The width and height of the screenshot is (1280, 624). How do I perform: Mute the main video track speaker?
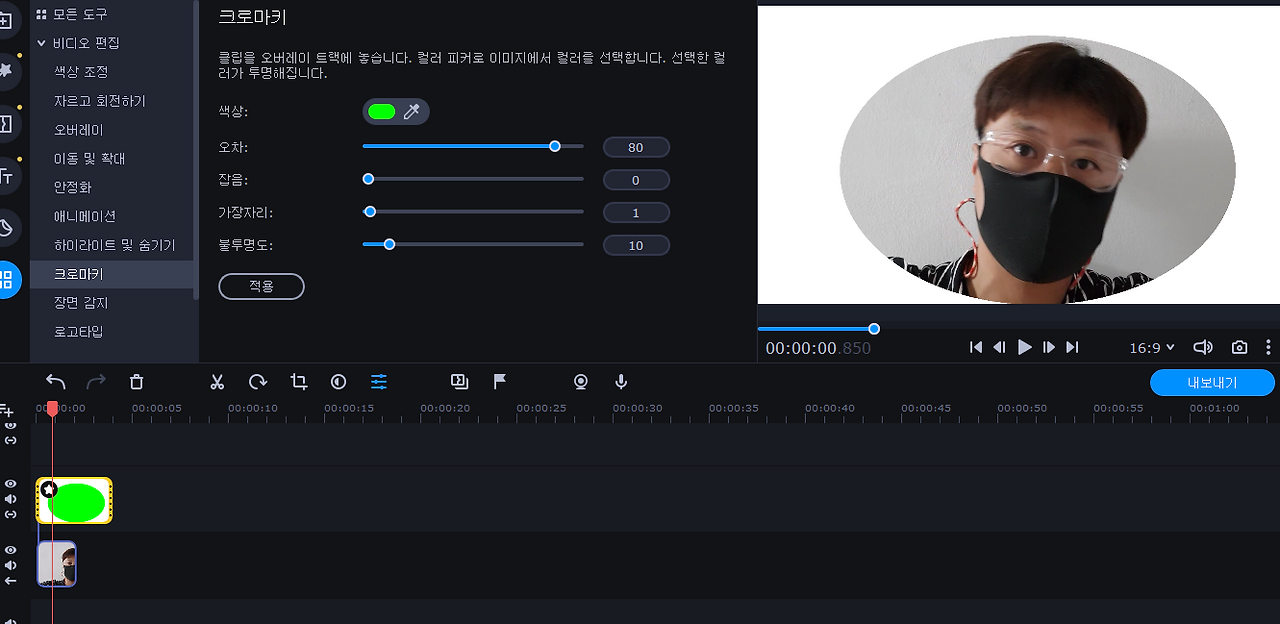point(11,565)
